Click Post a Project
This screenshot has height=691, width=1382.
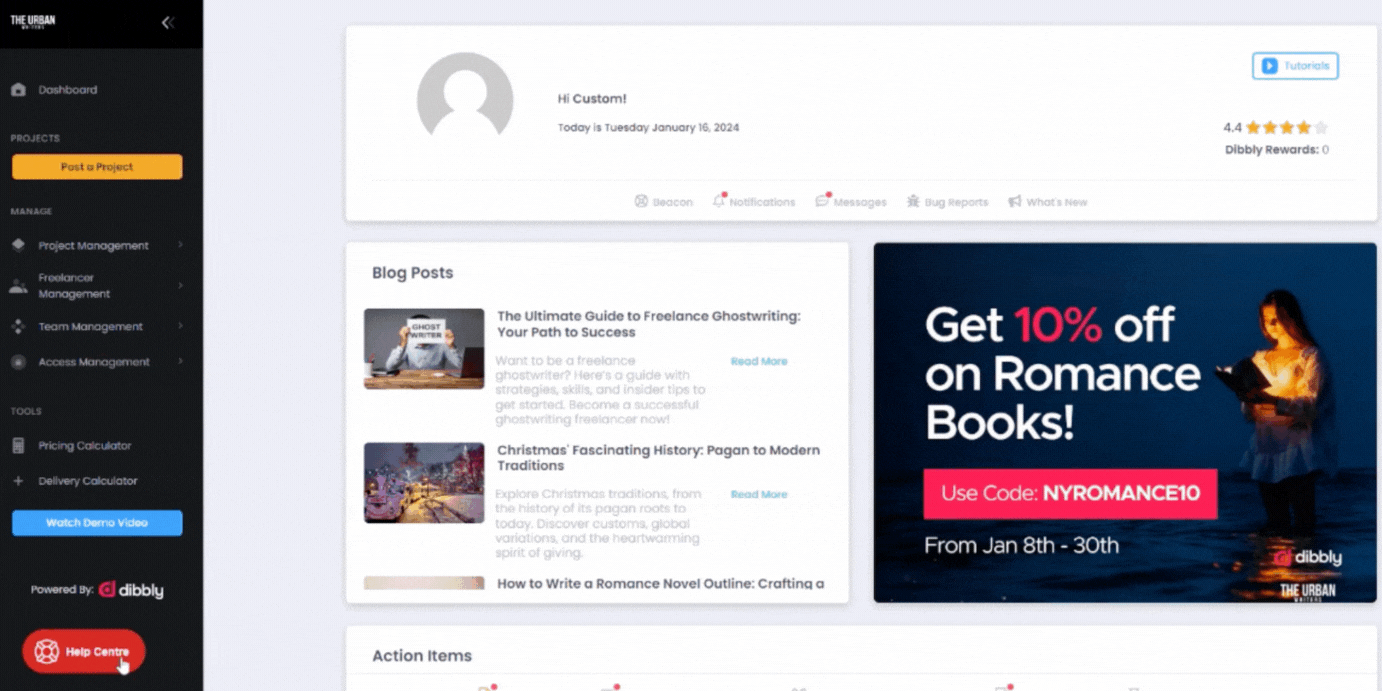coord(96,166)
